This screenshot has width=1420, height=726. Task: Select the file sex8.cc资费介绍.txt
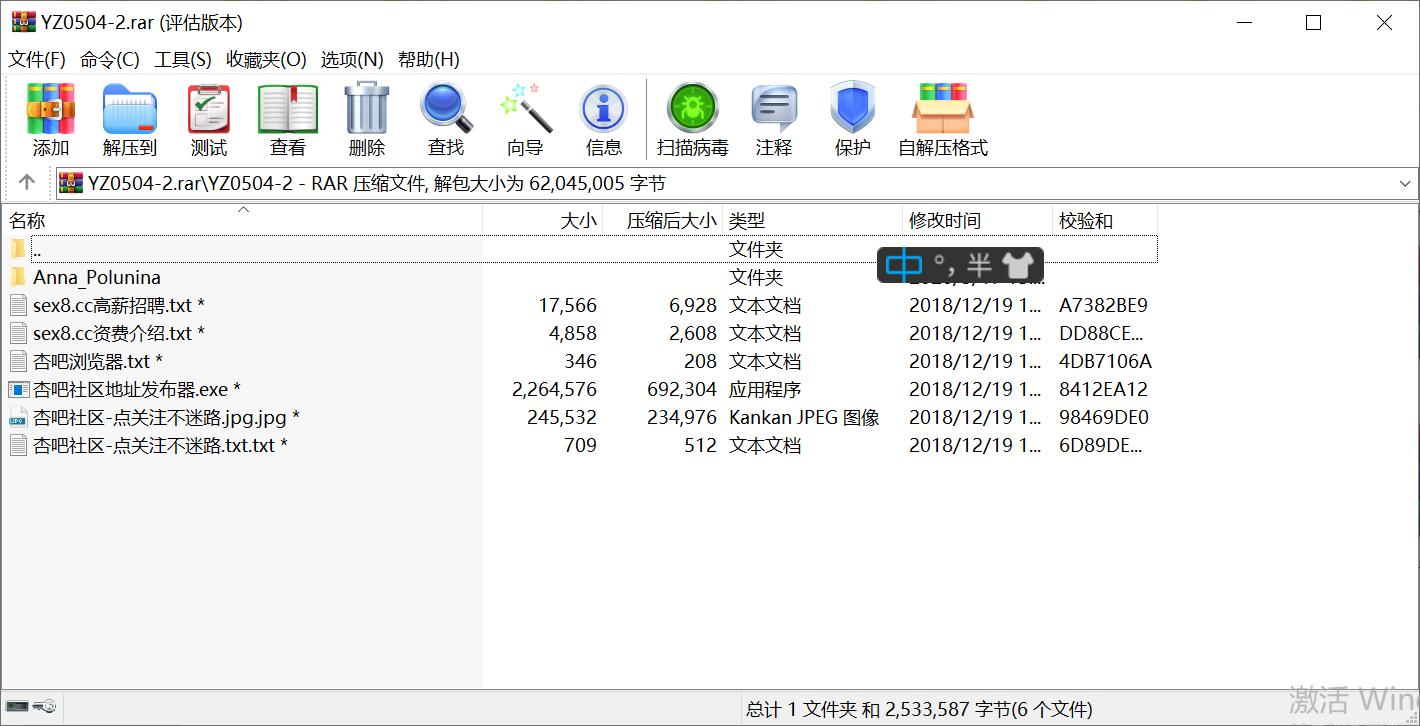[x=119, y=333]
